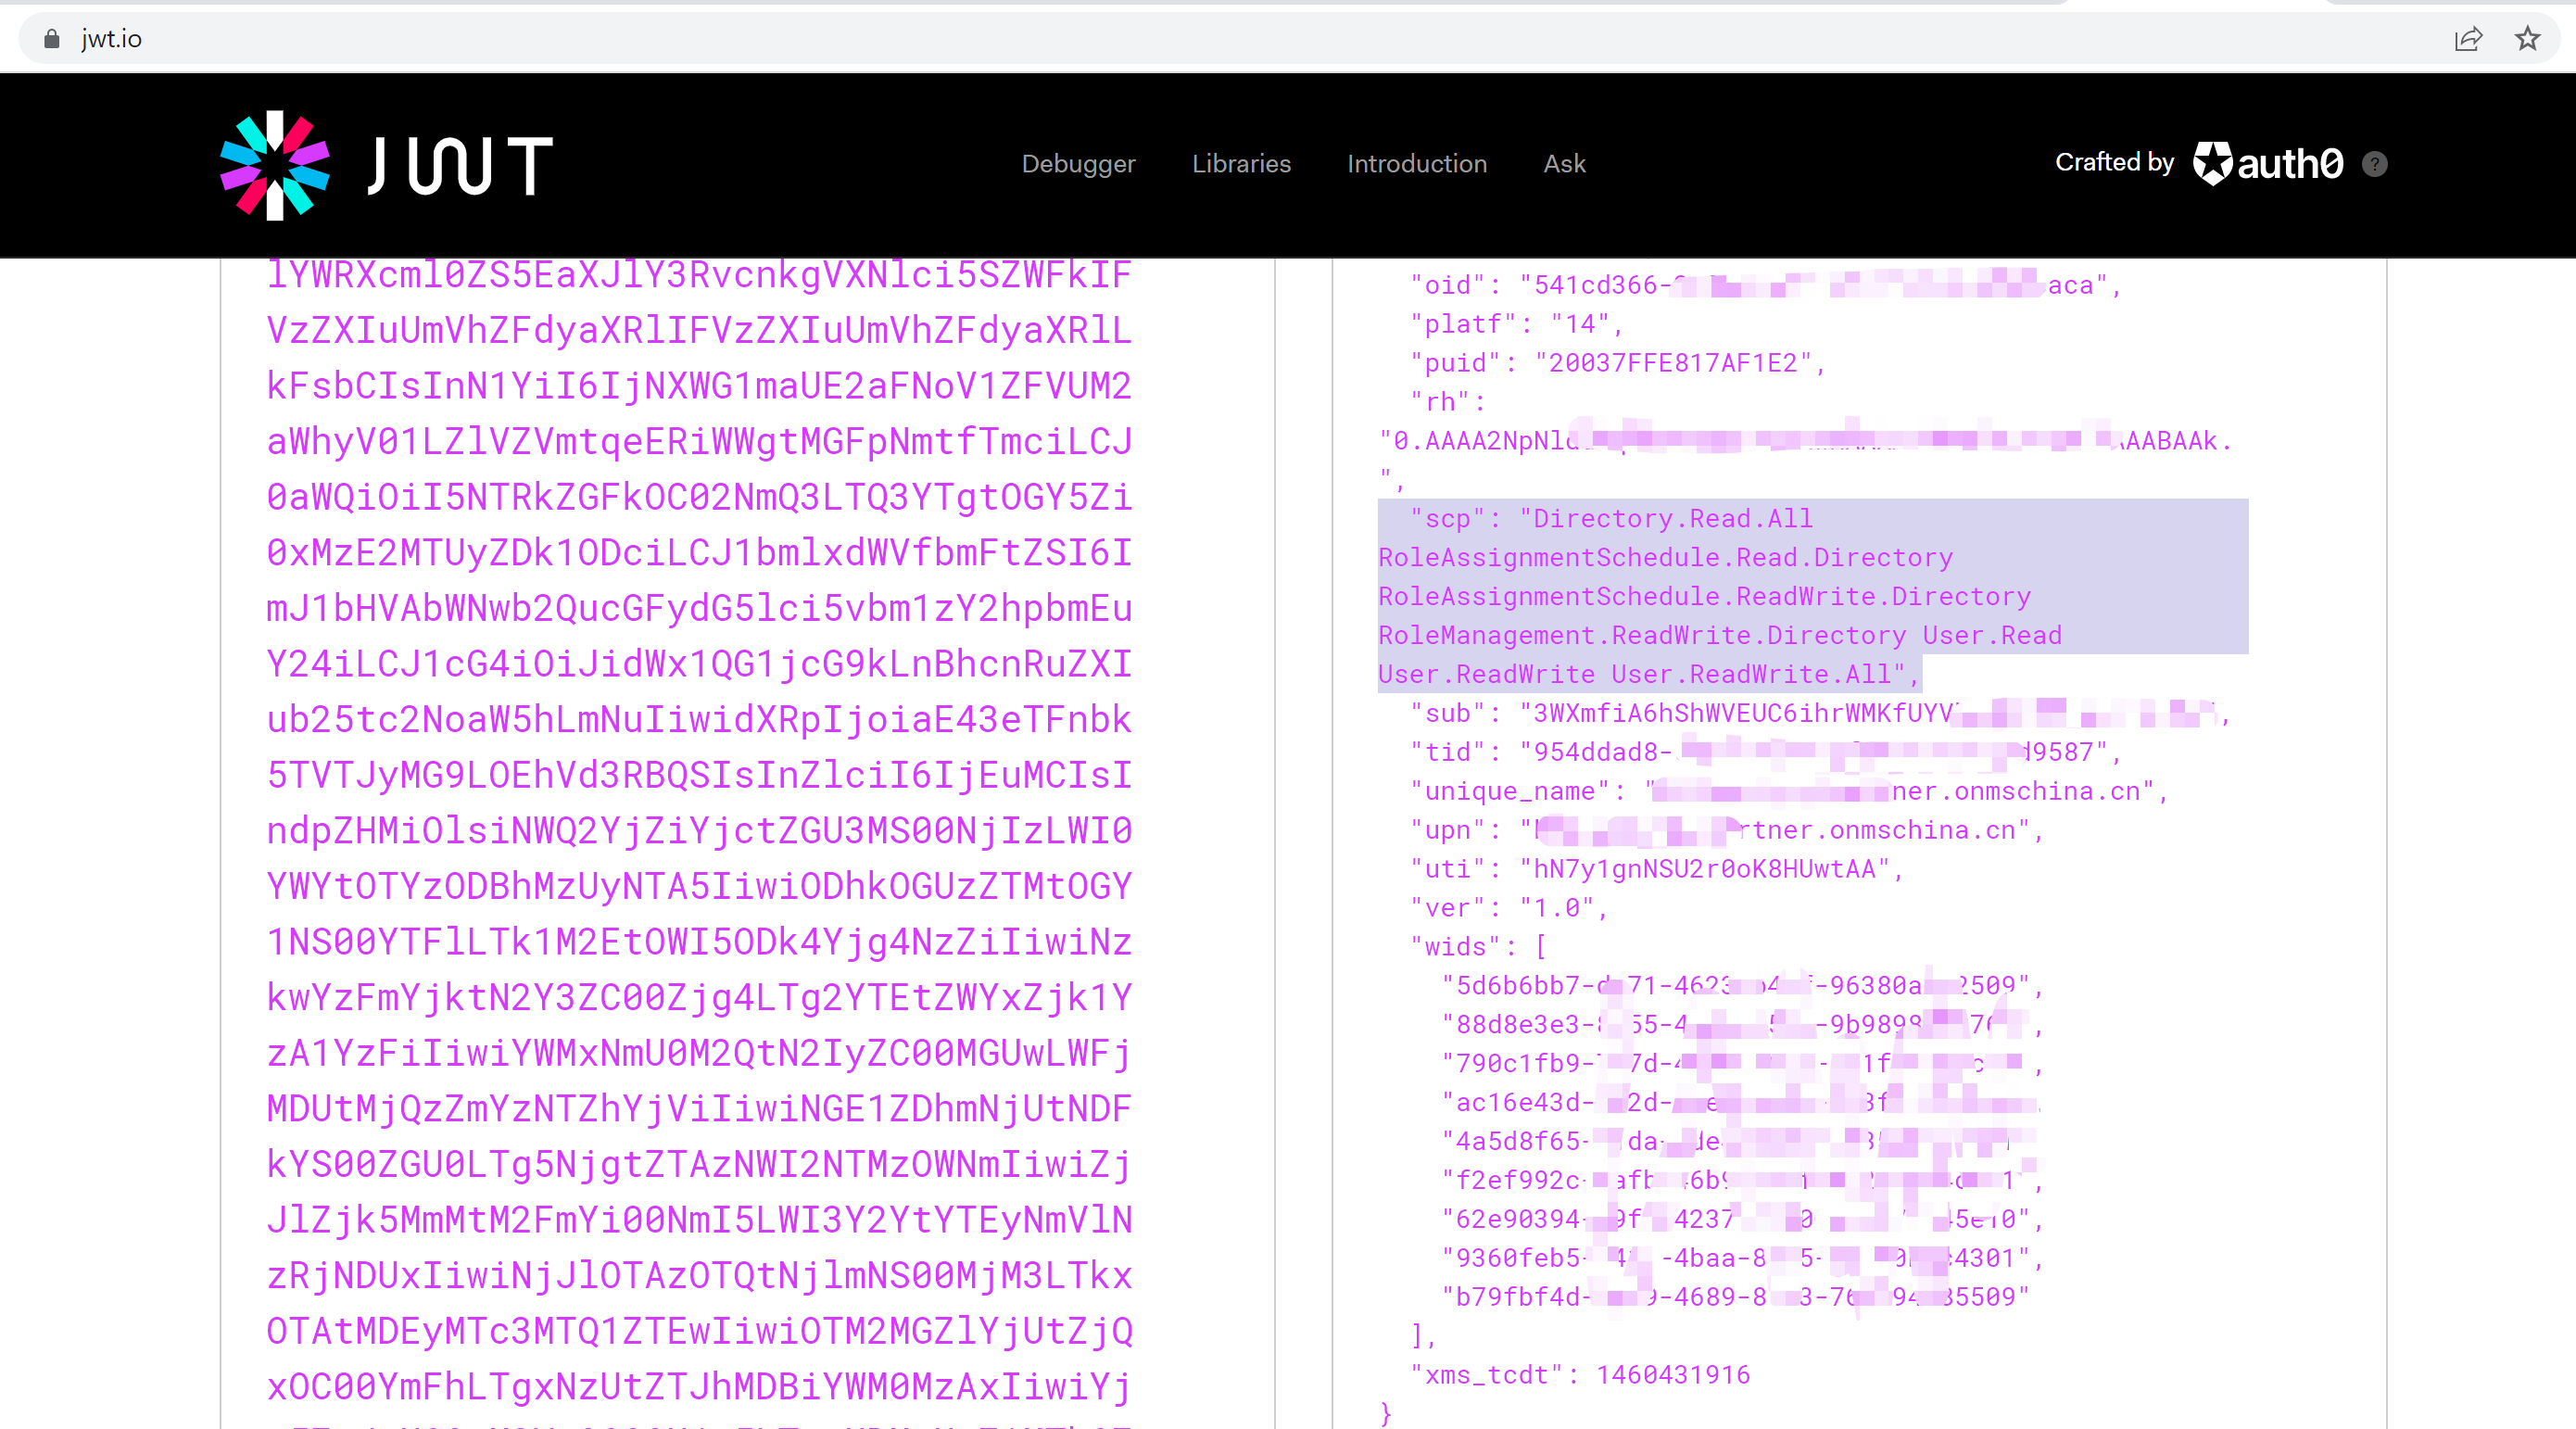Click the share page icon

pos(2468,38)
